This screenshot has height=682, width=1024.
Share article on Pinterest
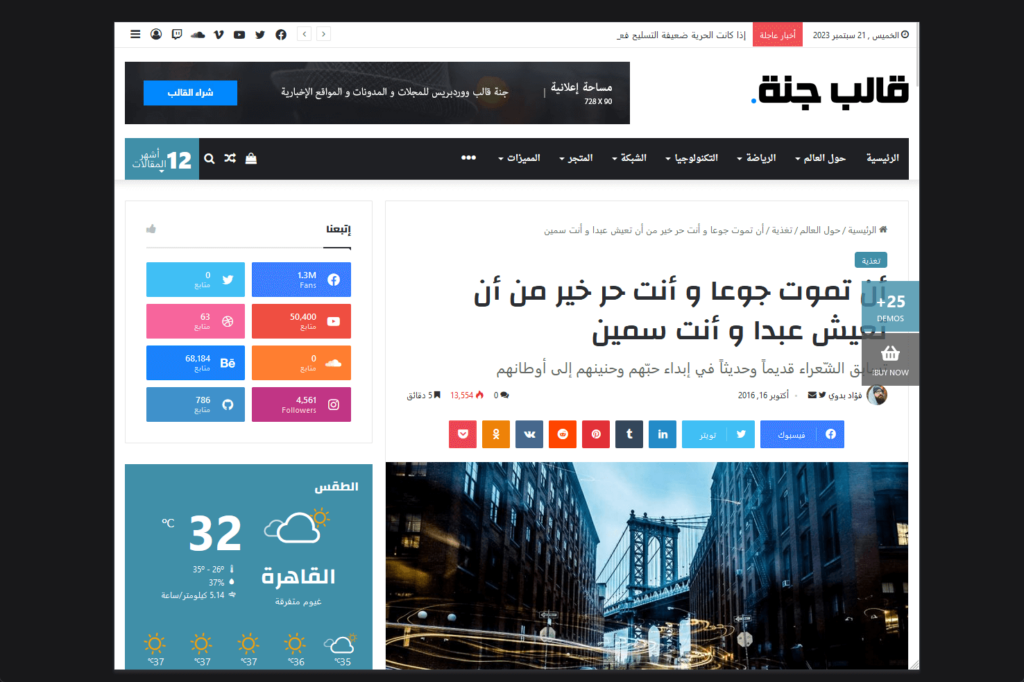click(x=596, y=434)
